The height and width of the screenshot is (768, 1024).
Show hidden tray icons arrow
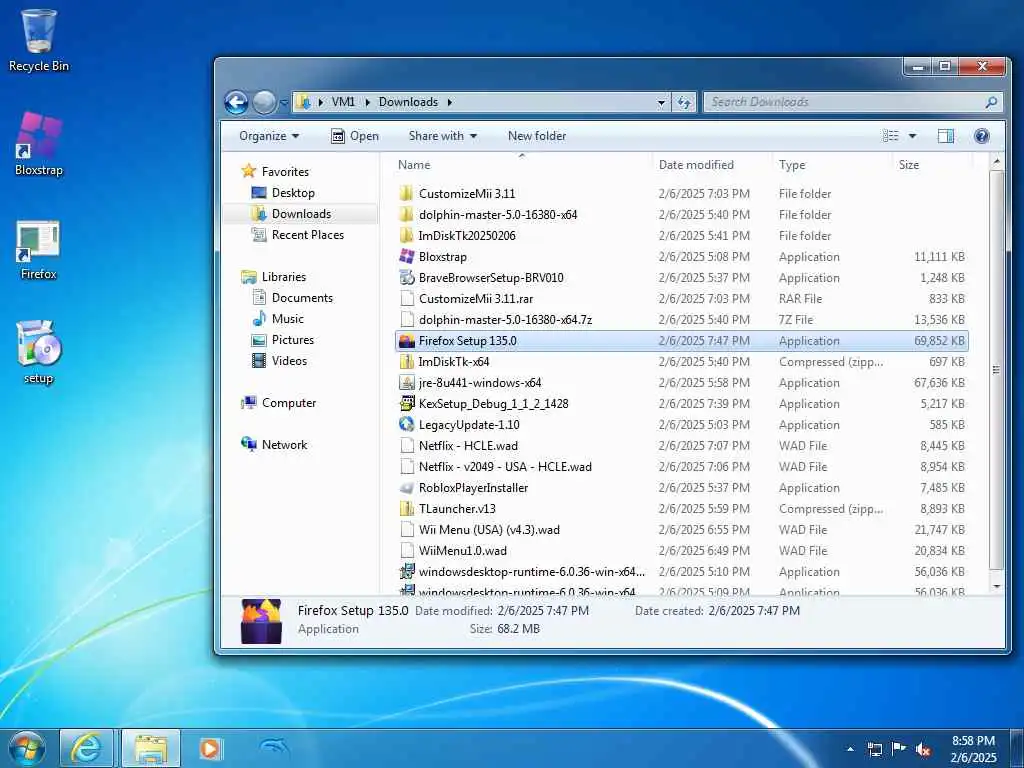click(850, 750)
